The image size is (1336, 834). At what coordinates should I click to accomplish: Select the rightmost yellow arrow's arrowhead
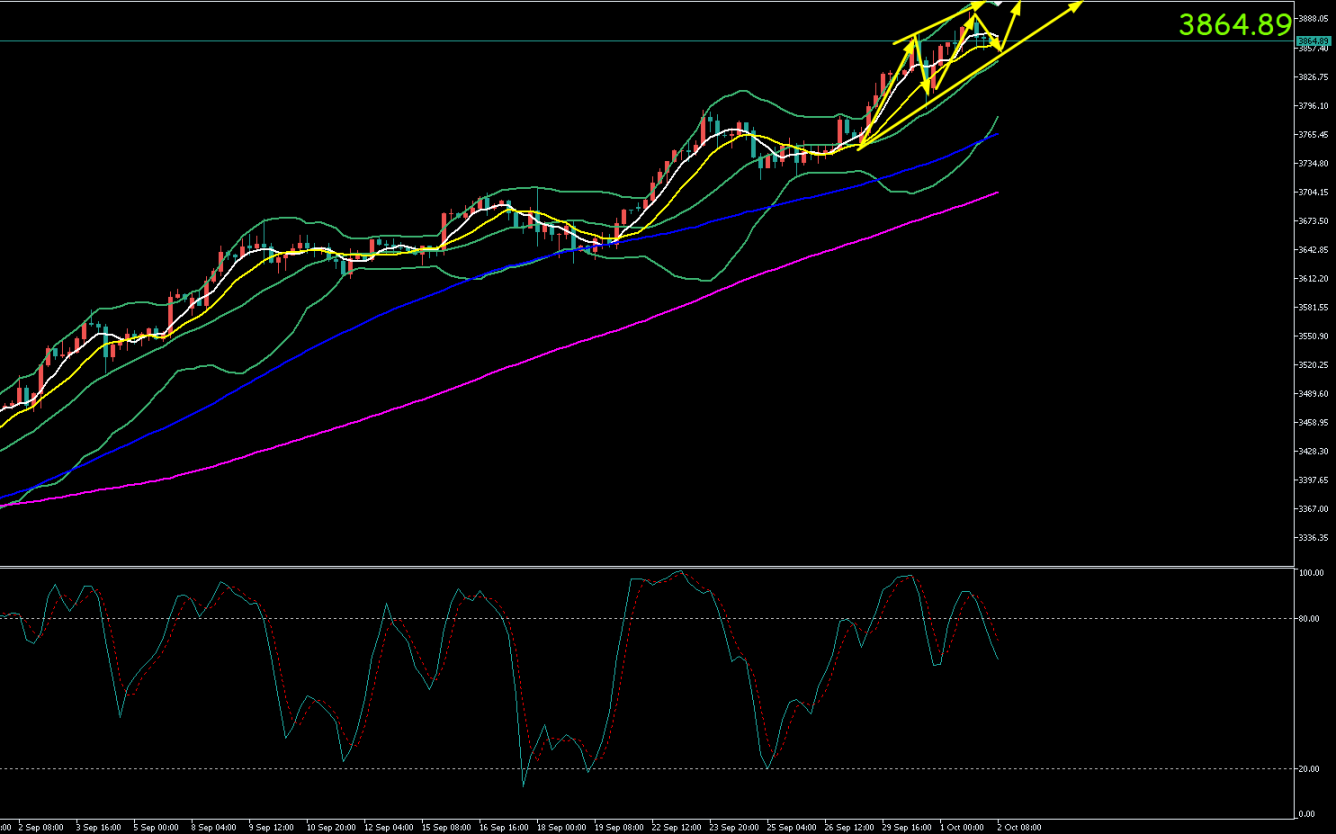pos(1079,6)
